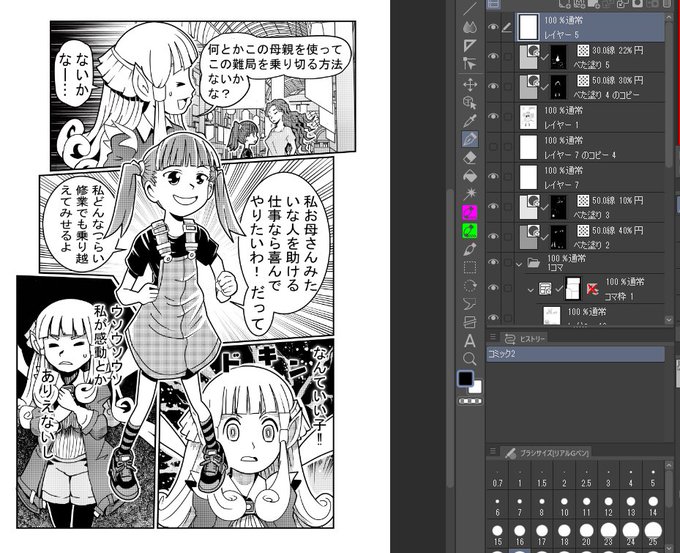Select the green custom pen tool

470,230
